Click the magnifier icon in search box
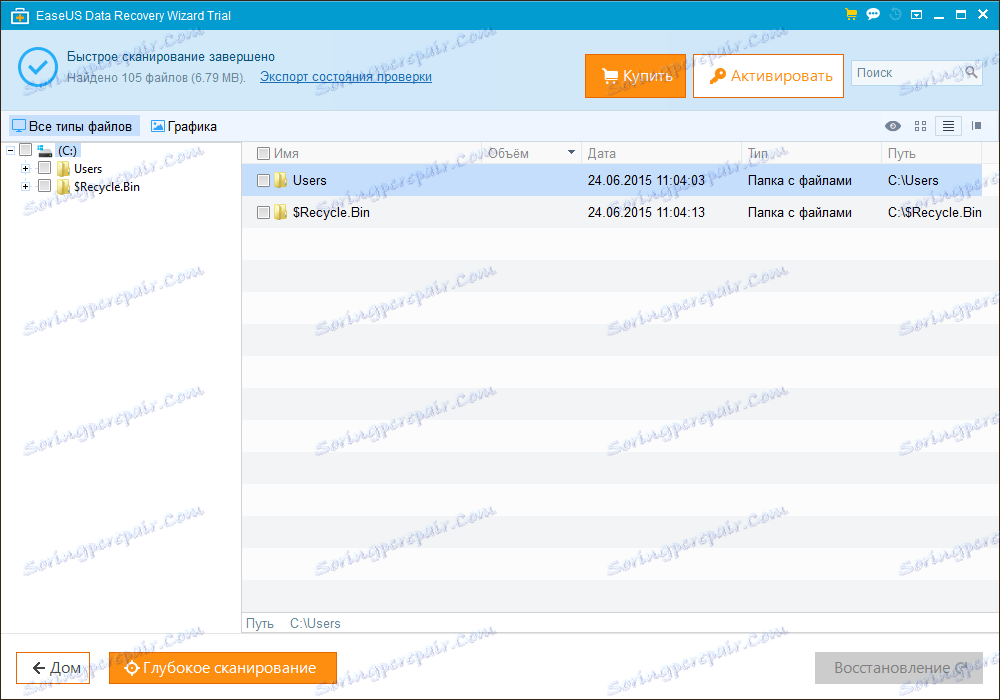Image resolution: width=1000 pixels, height=700 pixels. (x=971, y=72)
